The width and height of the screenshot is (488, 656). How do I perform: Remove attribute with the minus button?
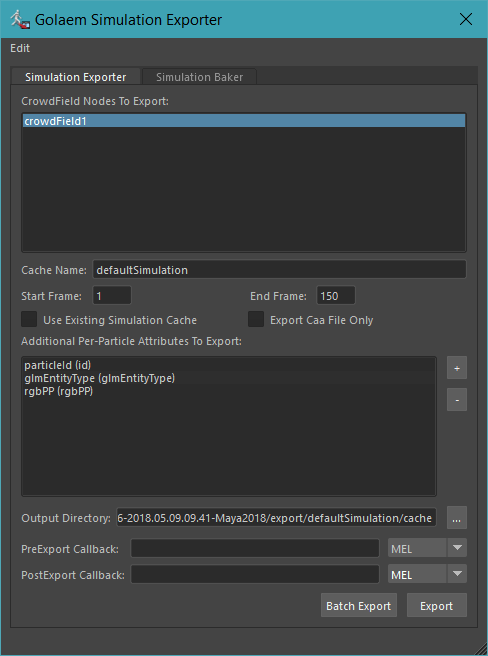pyautogui.click(x=457, y=400)
